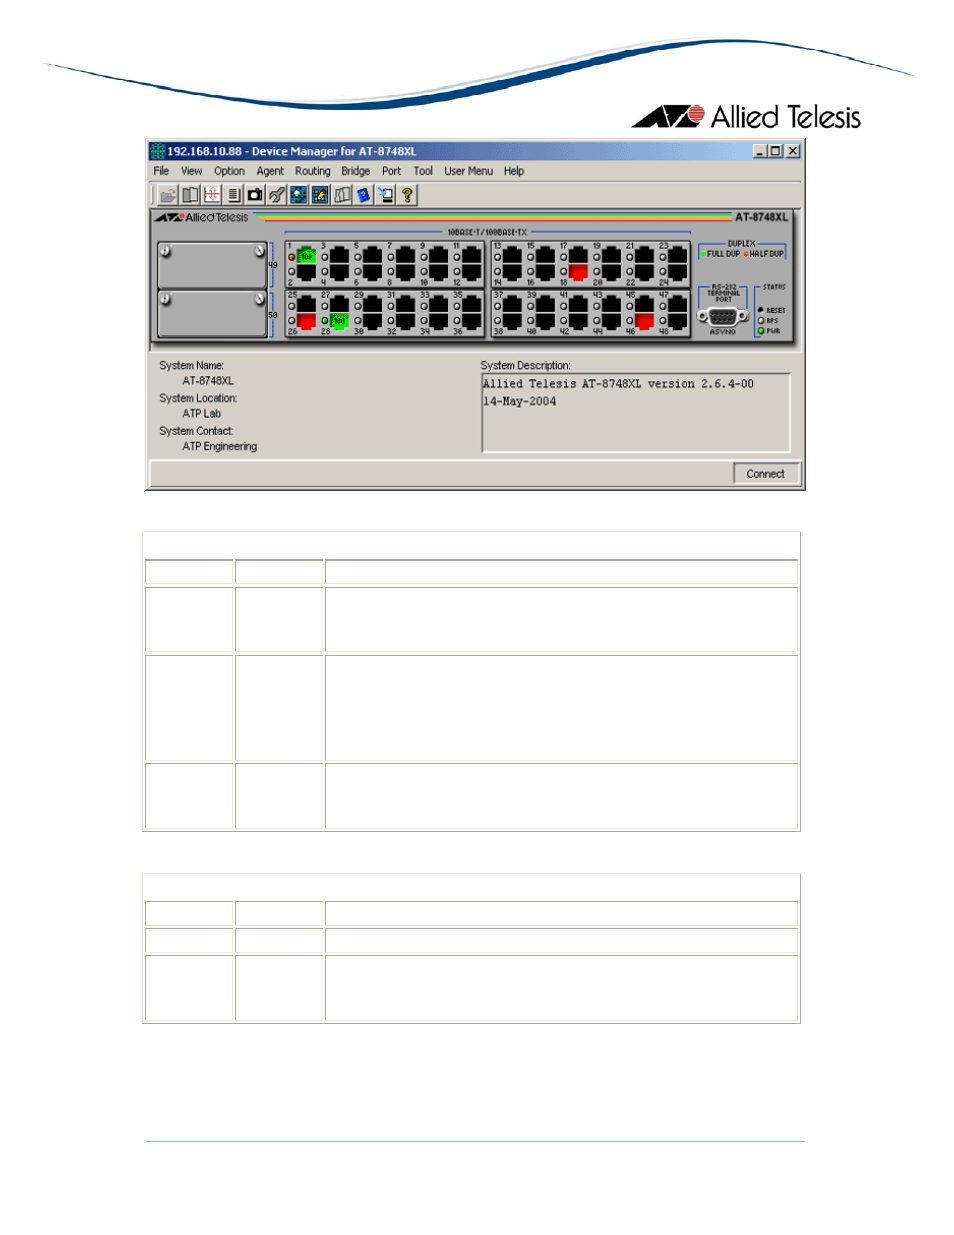
Task: Open the Routing menu
Action: [312, 171]
